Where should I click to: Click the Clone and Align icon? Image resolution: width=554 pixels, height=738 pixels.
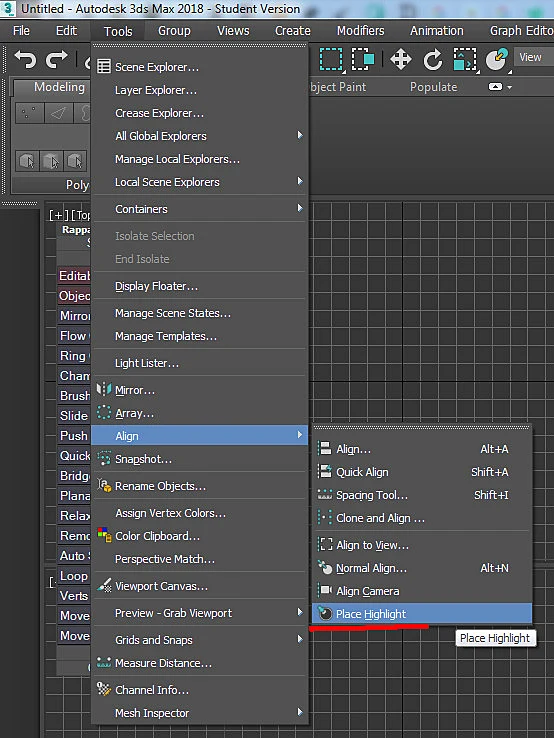[x=324, y=517]
